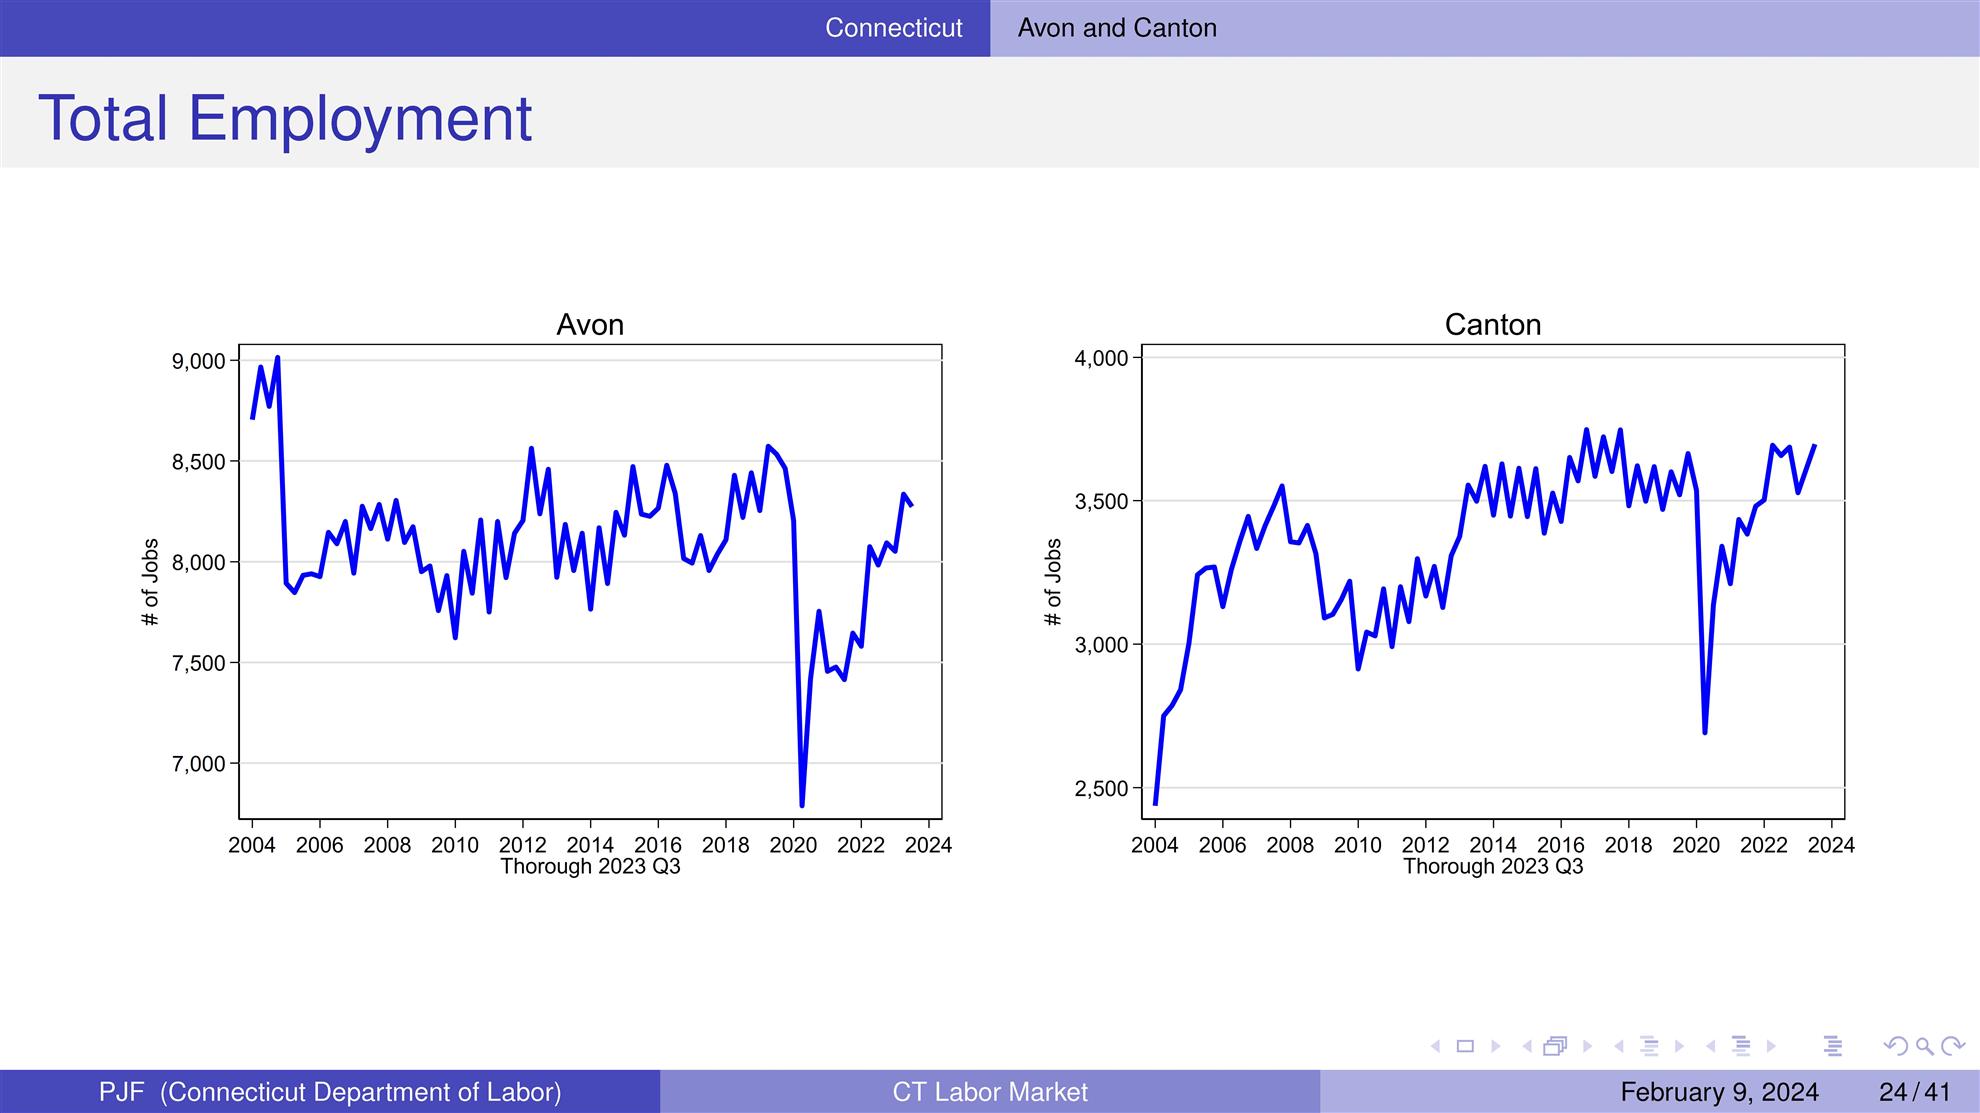Jump forward one frame using frame arrow
1980x1113 pixels.
click(1587, 1046)
